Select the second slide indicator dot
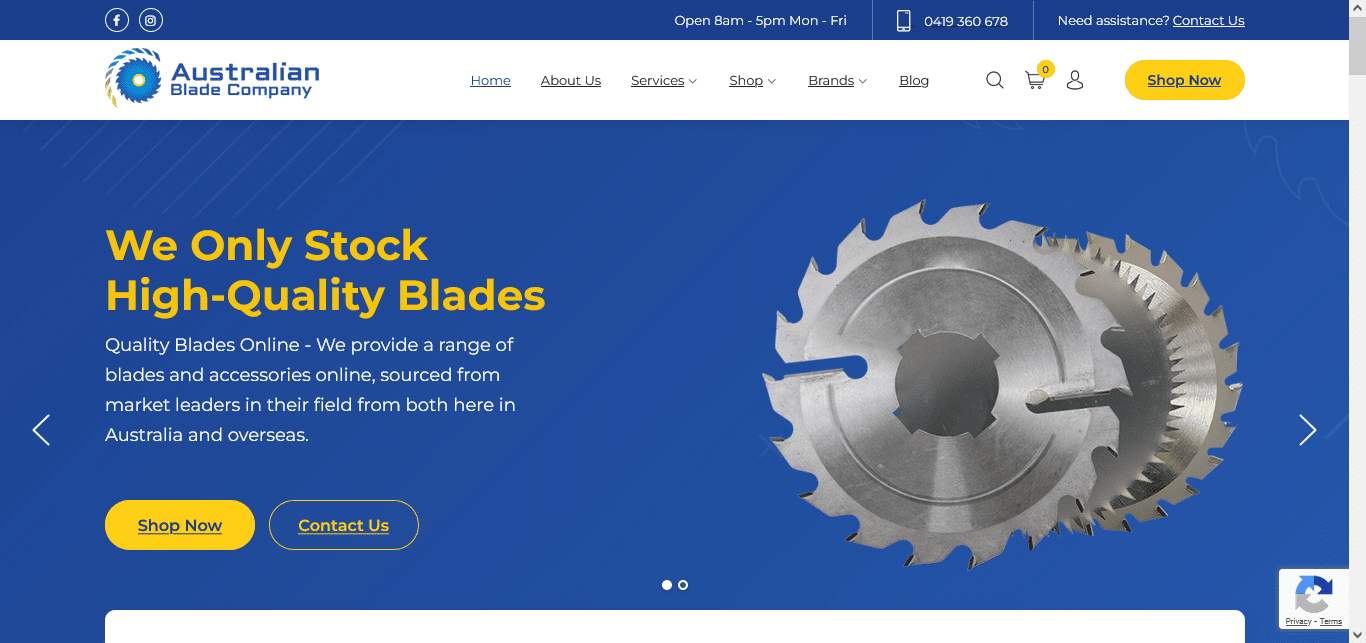The width and height of the screenshot is (1366, 643). [x=683, y=585]
